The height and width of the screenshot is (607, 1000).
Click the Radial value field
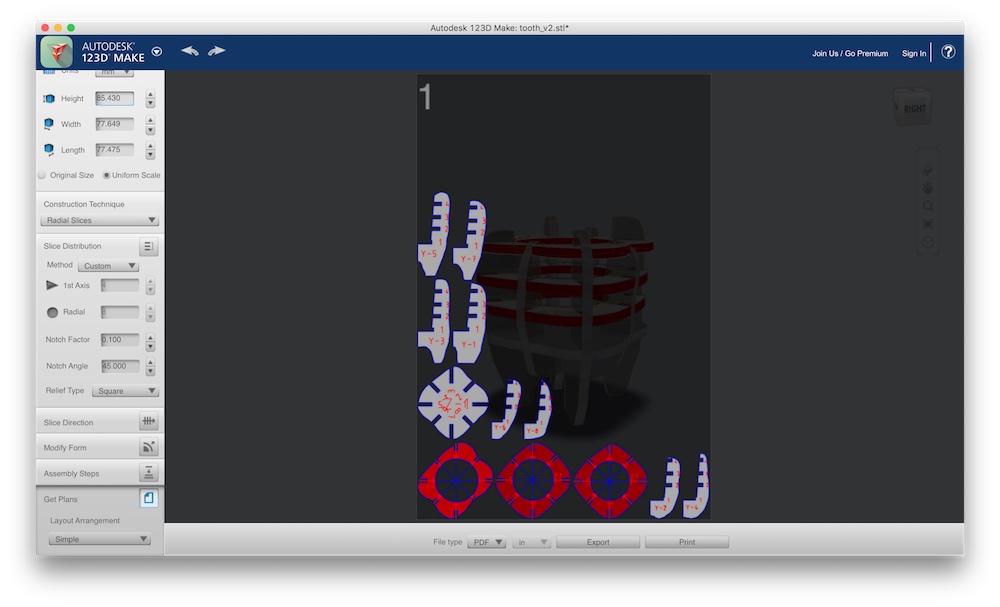120,312
